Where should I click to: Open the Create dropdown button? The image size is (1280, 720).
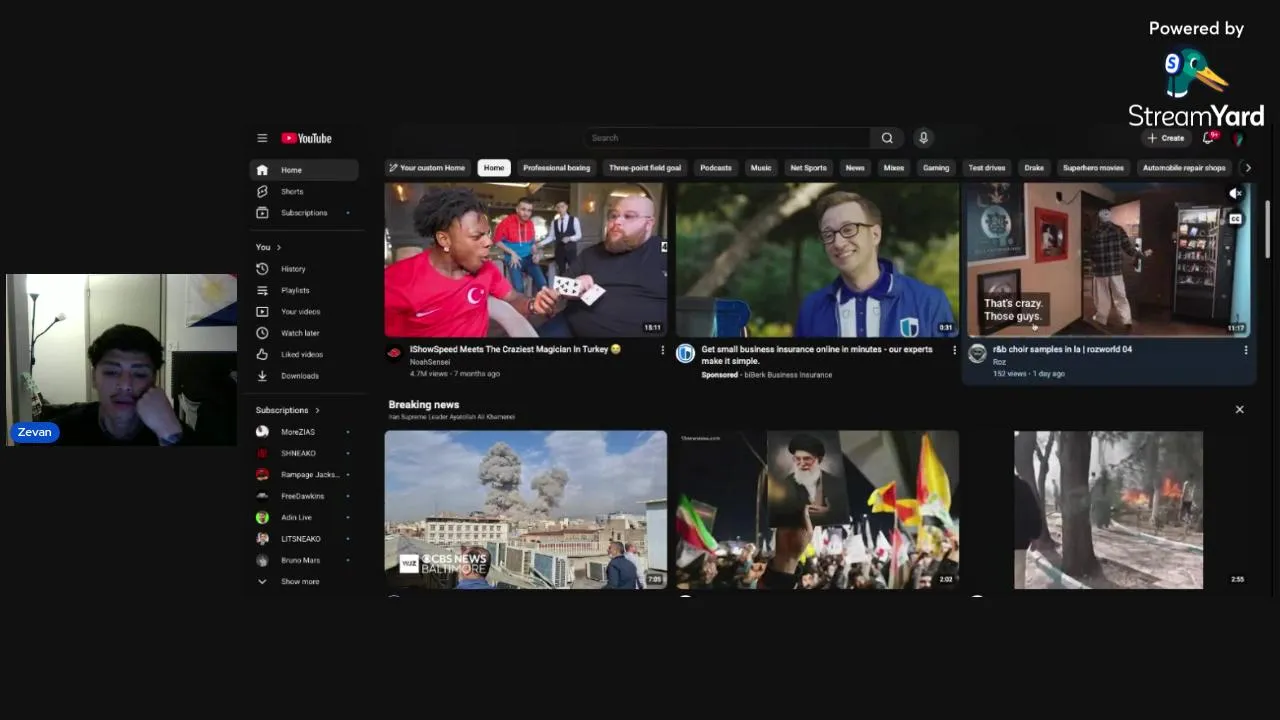tap(1166, 138)
